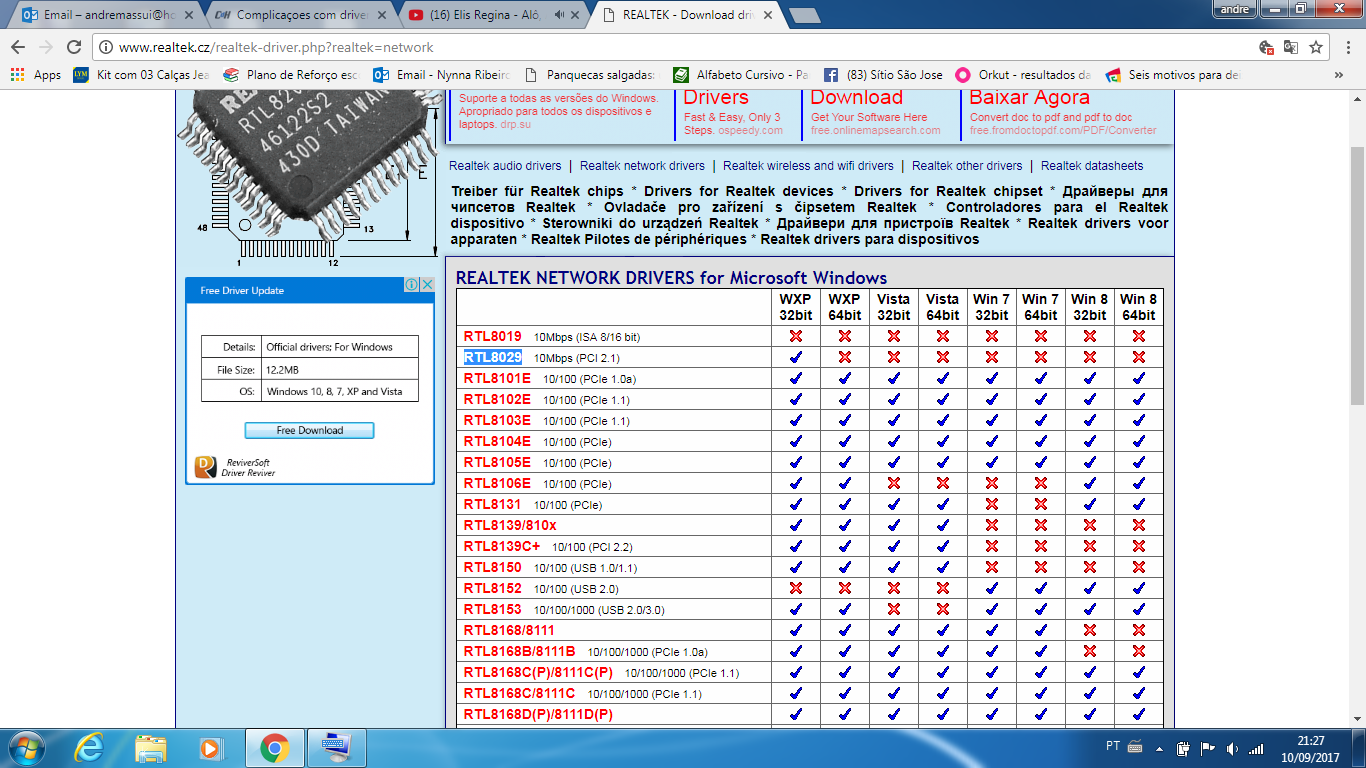1366x768 pixels.
Task: Click the translate page icon in address bar
Action: pos(1291,47)
